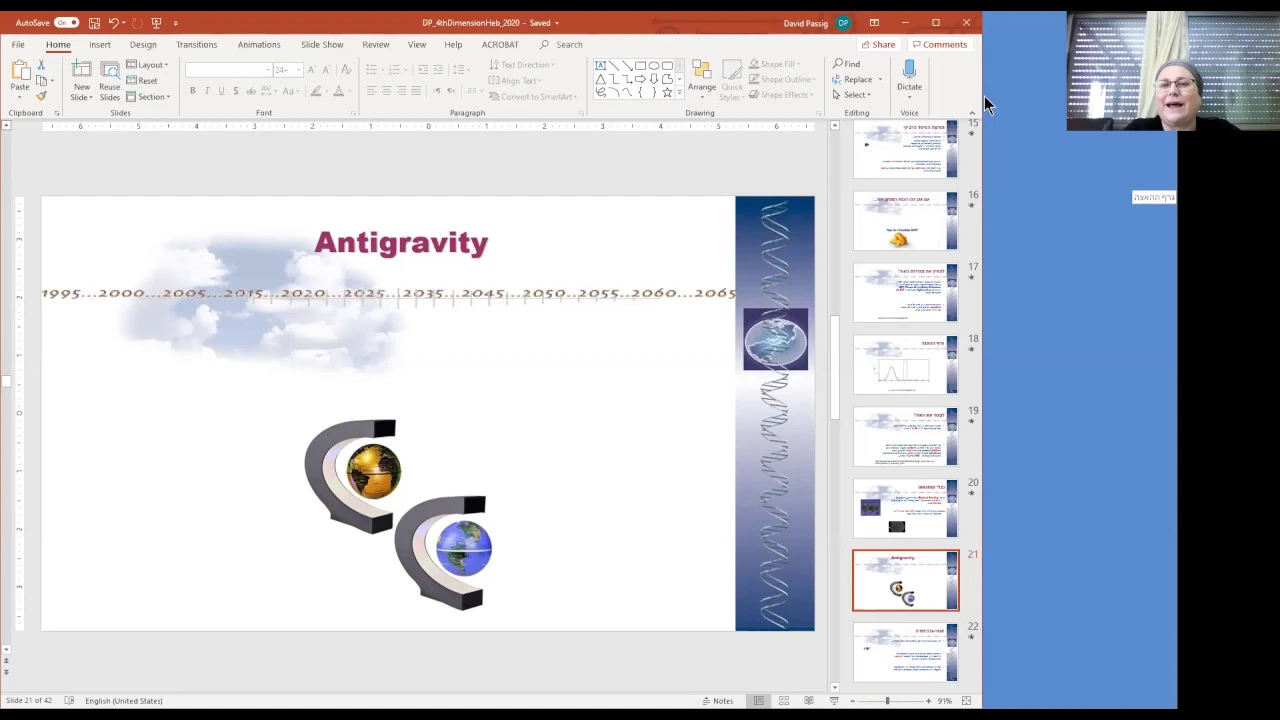Open the Text Direction dropdown
Viewport: 1280px width, 720px height.
(x=522, y=64)
